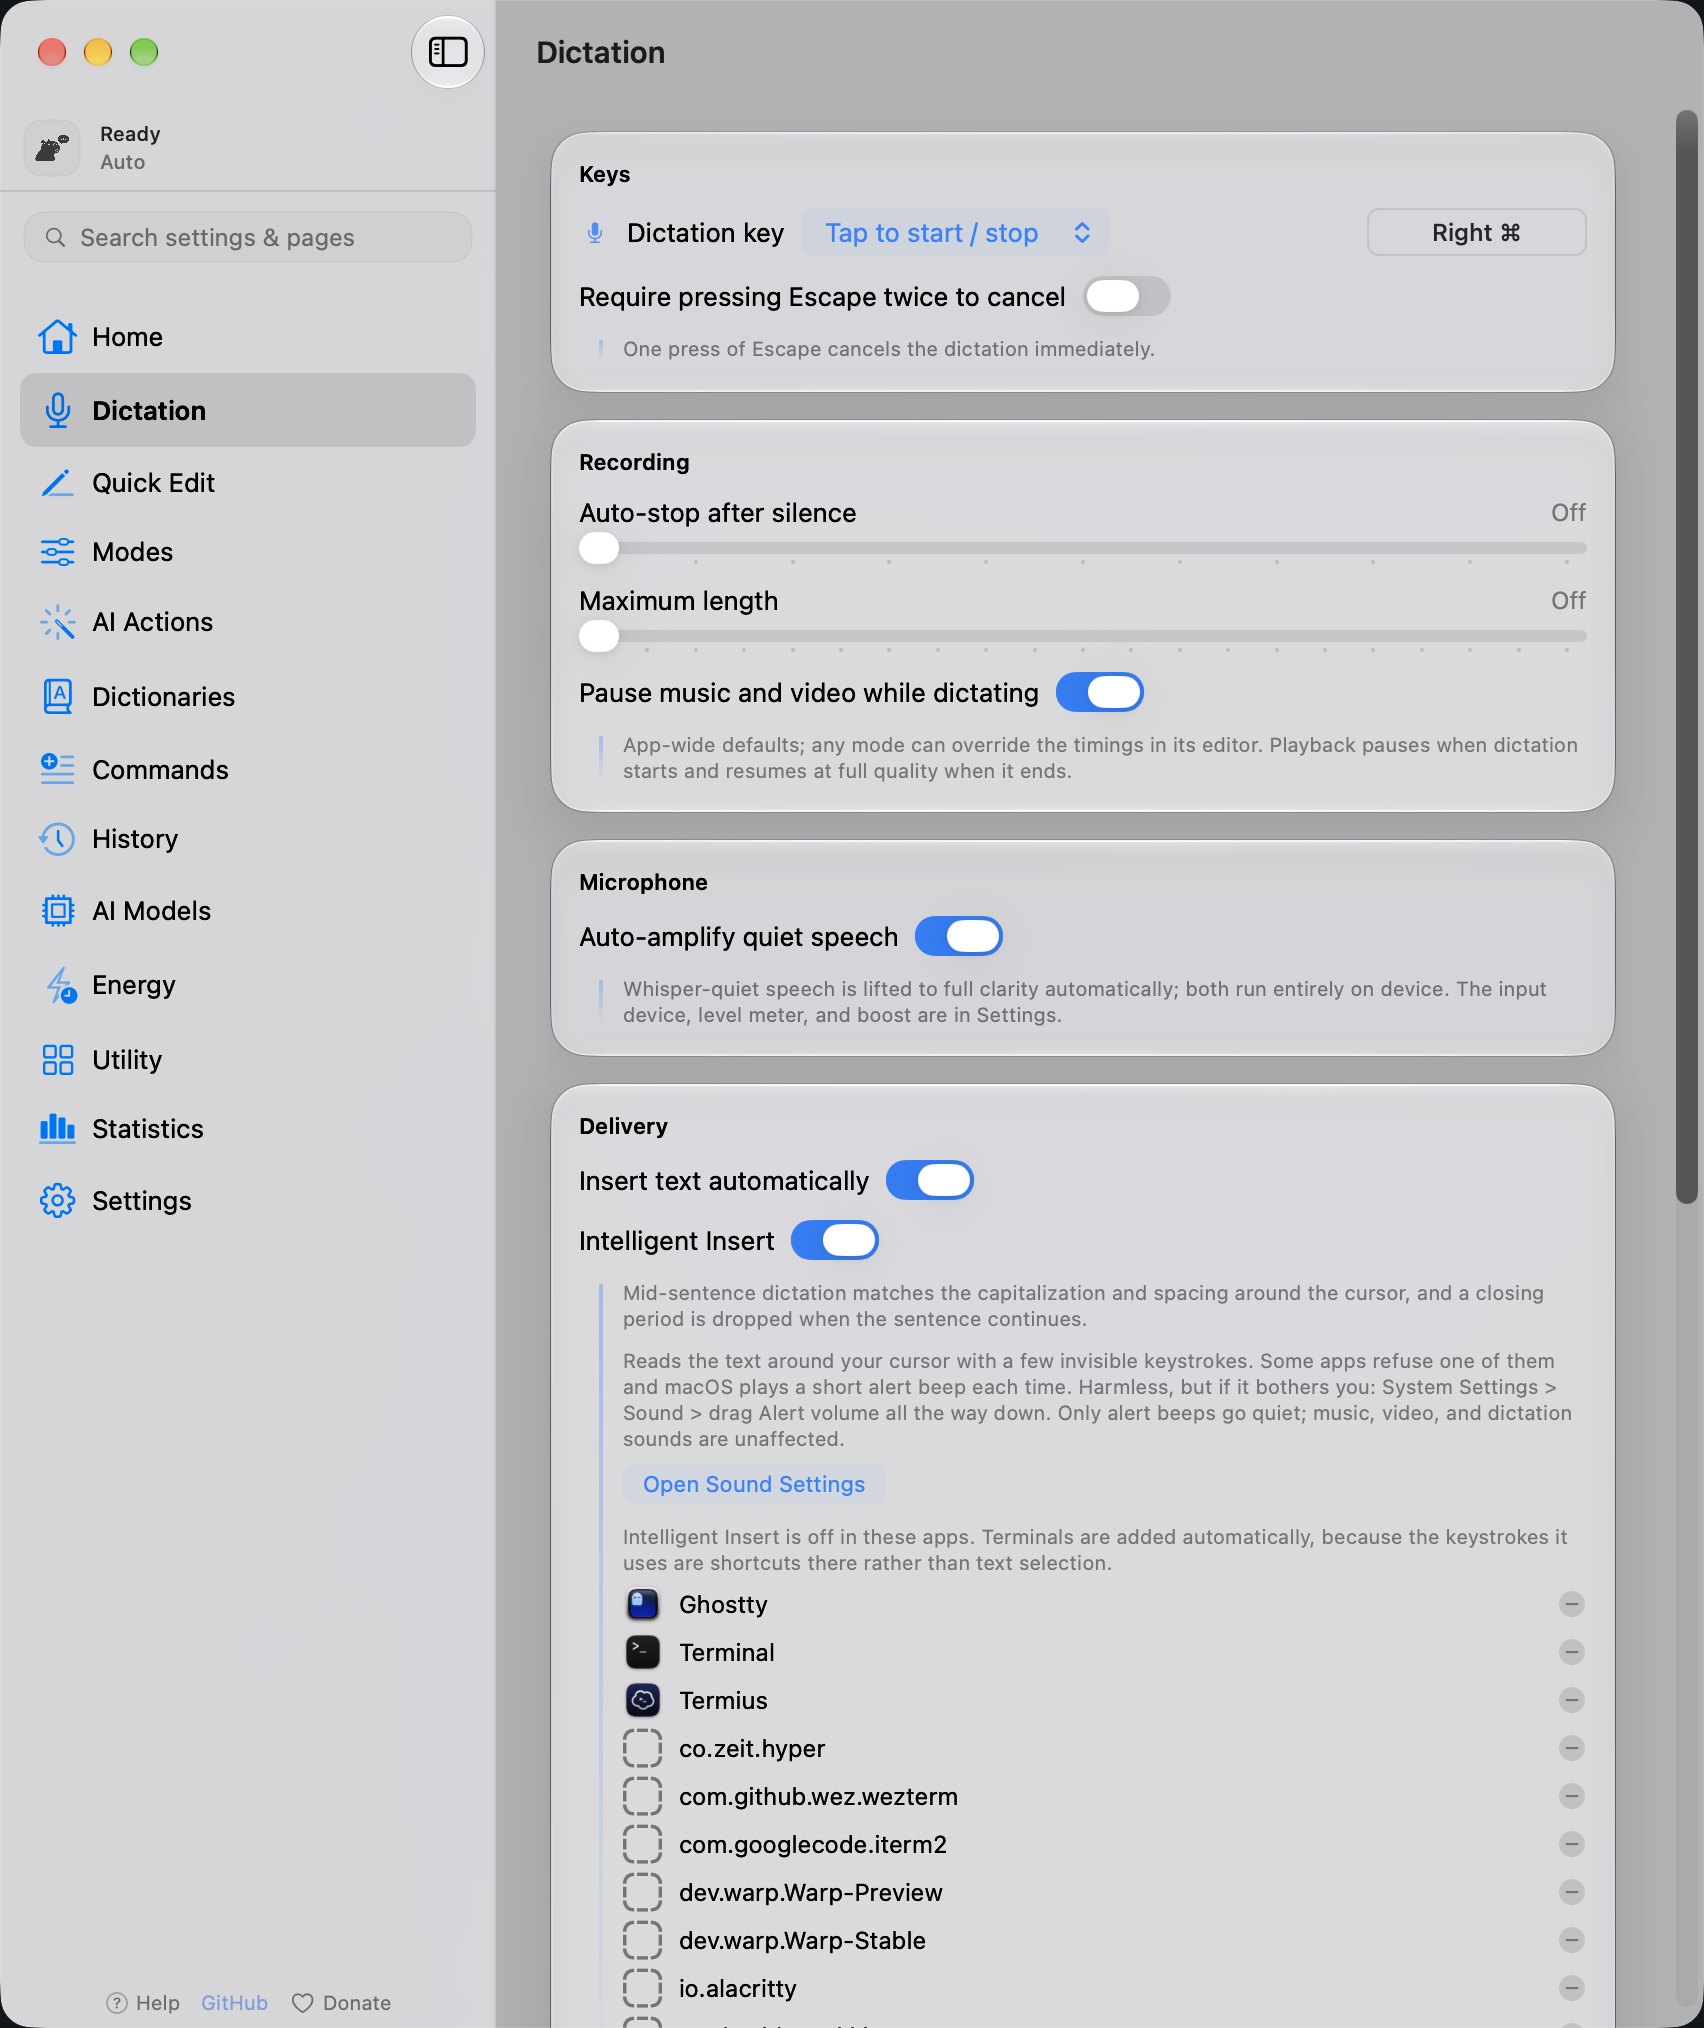Click the Dictionaries book icon
Viewport: 1704px width, 2028px height.
57,696
